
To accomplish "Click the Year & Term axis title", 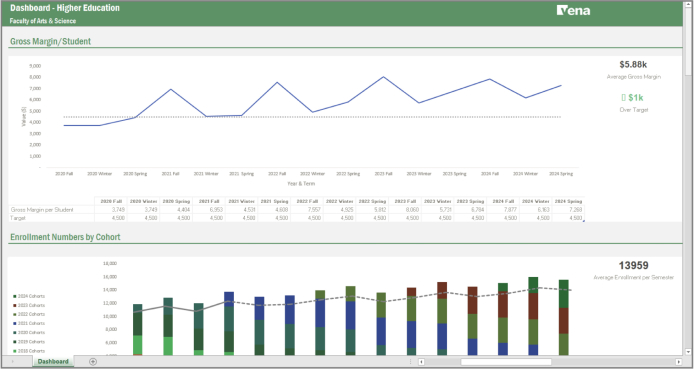I will [301, 183].
